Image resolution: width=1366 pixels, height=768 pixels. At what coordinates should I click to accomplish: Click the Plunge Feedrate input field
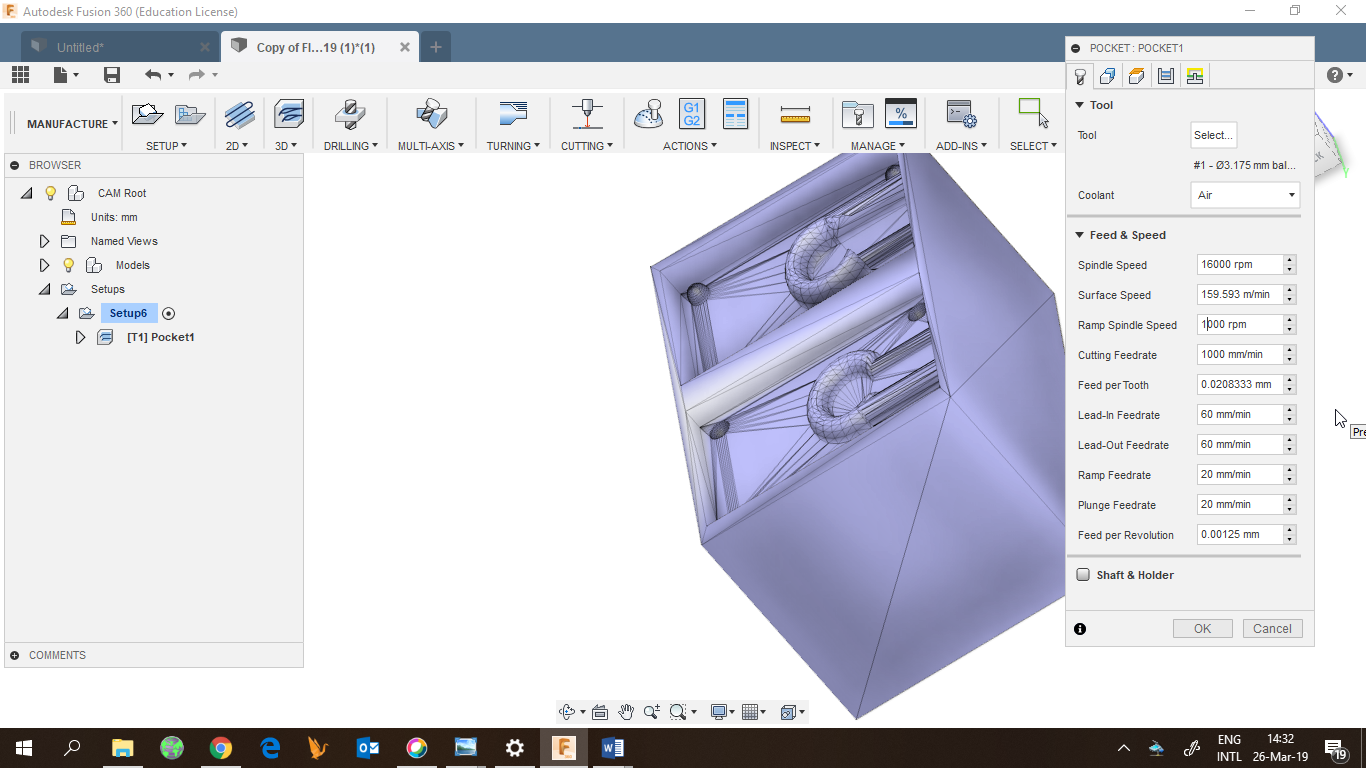[x=1239, y=505]
